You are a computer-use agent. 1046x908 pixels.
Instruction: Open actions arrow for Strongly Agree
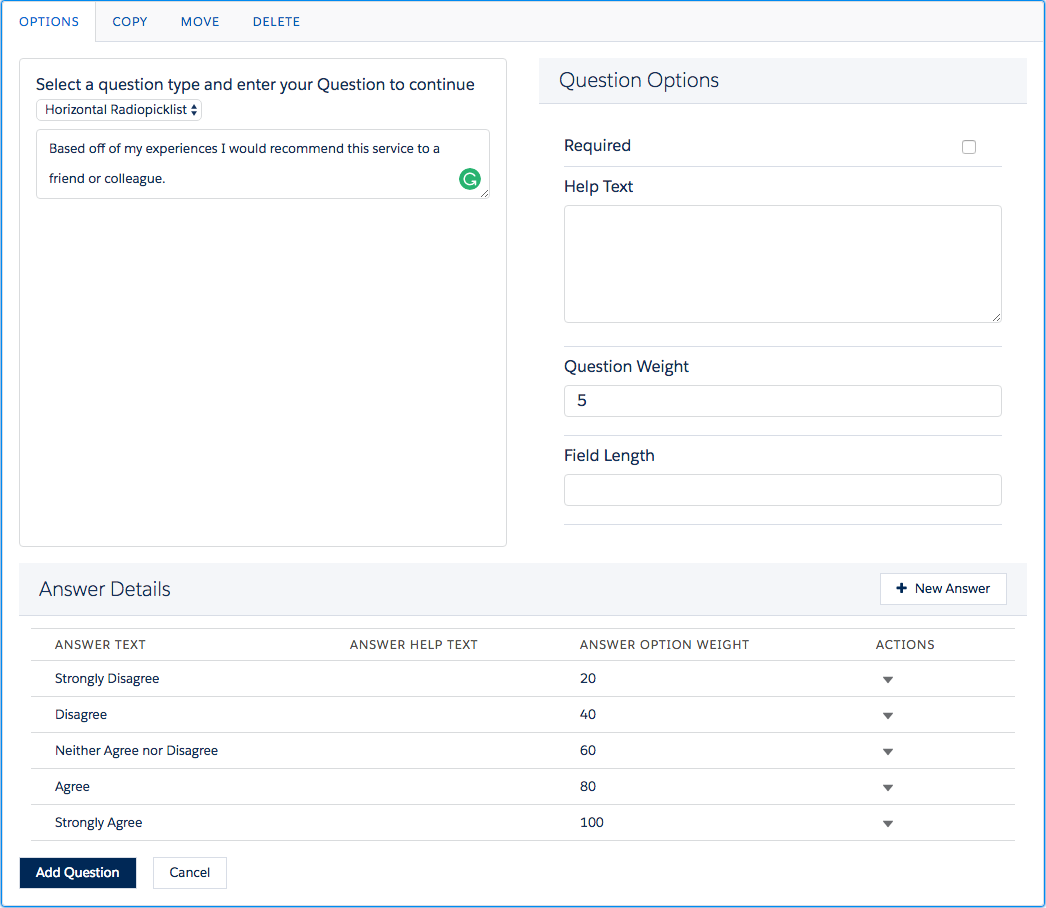(887, 824)
